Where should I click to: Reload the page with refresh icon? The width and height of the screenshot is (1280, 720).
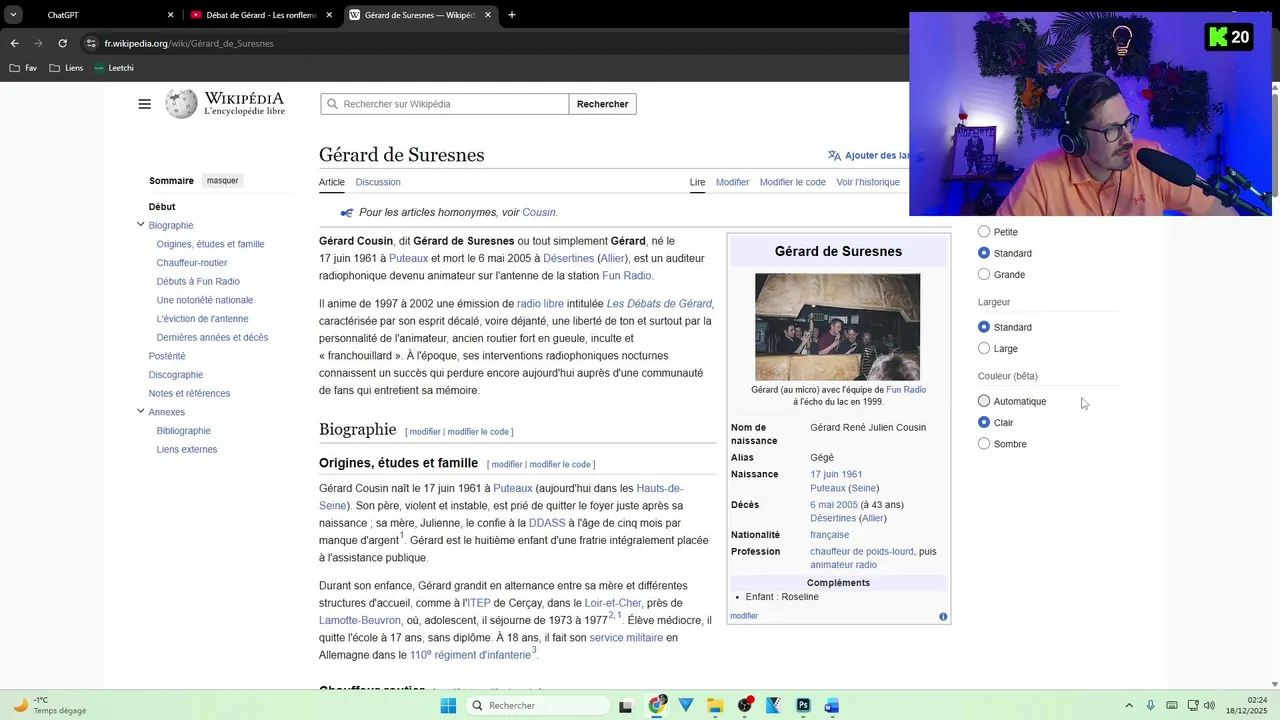point(62,43)
